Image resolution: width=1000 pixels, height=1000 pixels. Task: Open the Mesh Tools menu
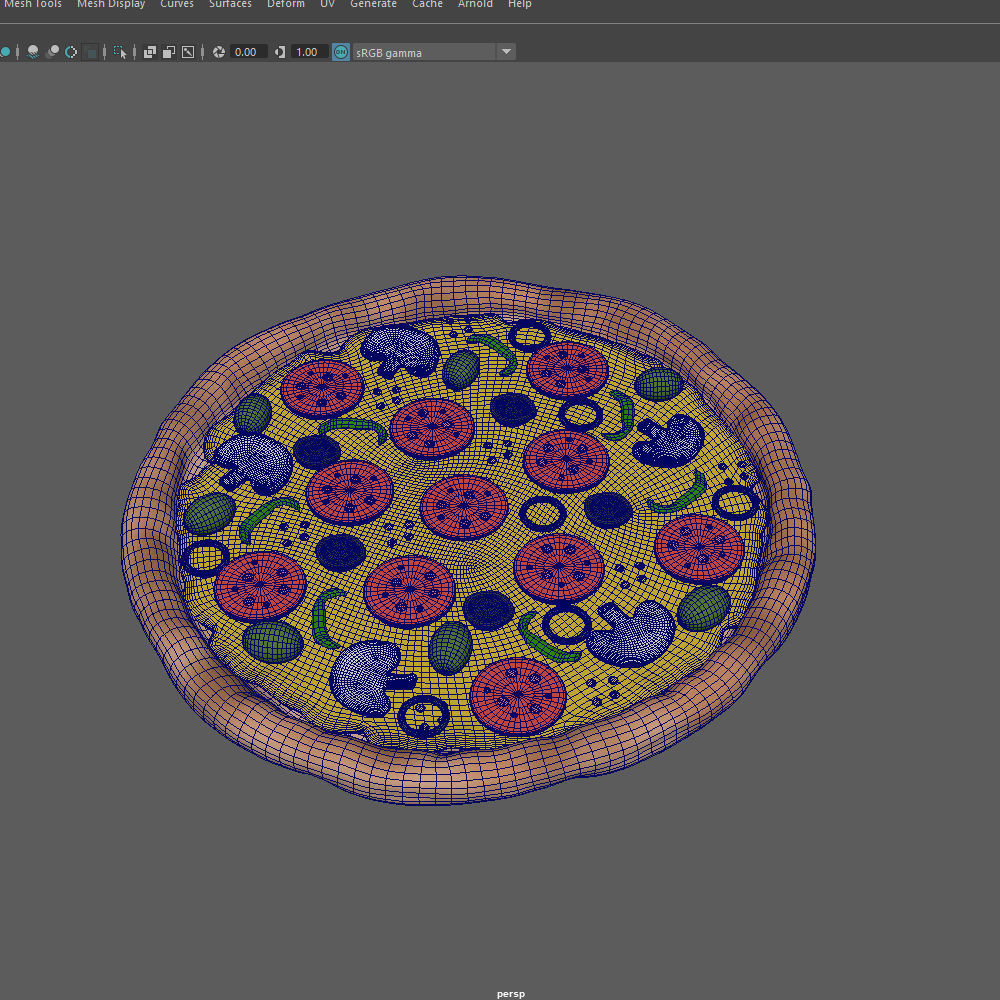[33, 4]
